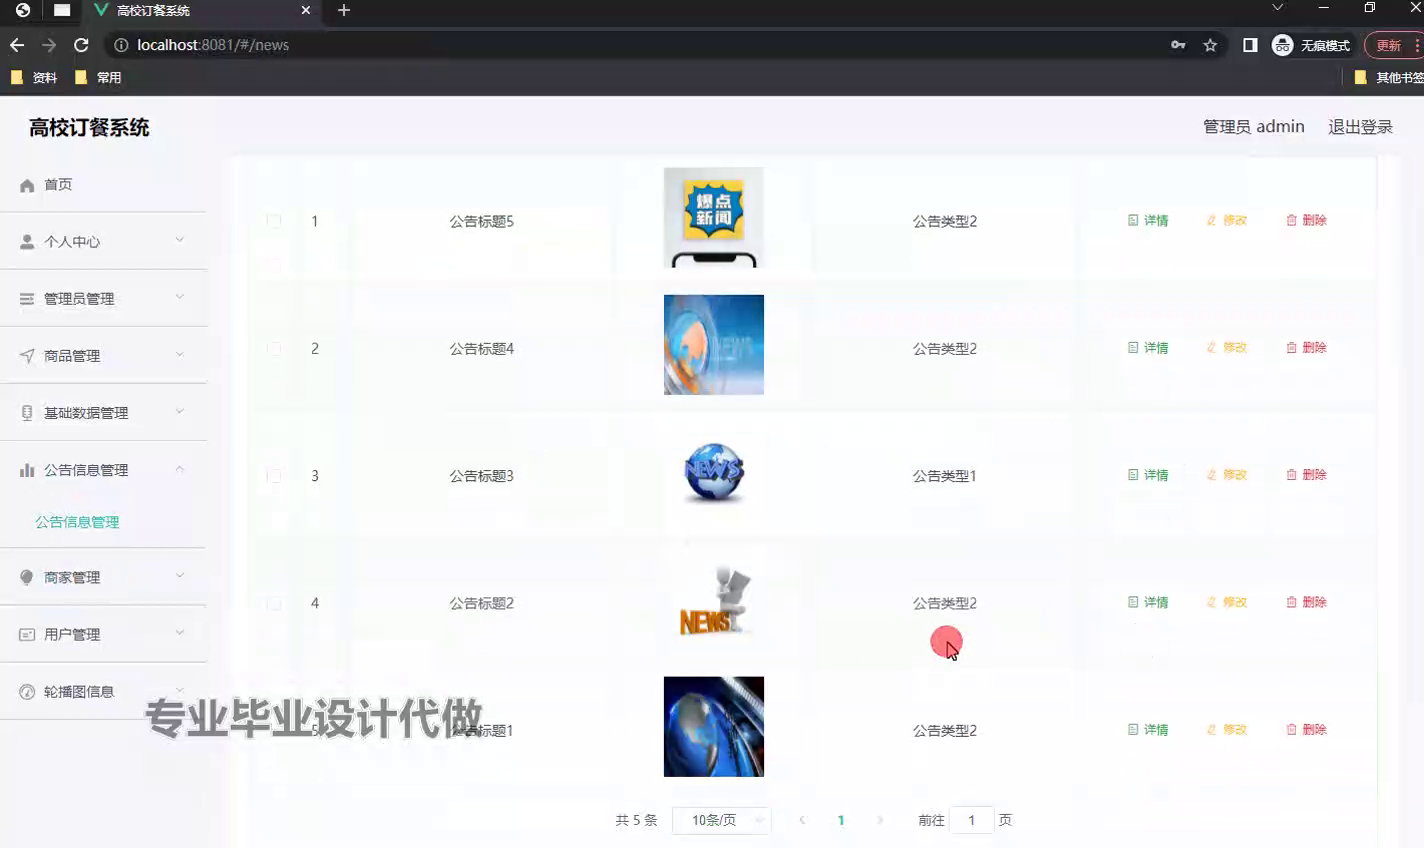Click the browser back arrow
The image size is (1424, 848).
pos(17,45)
